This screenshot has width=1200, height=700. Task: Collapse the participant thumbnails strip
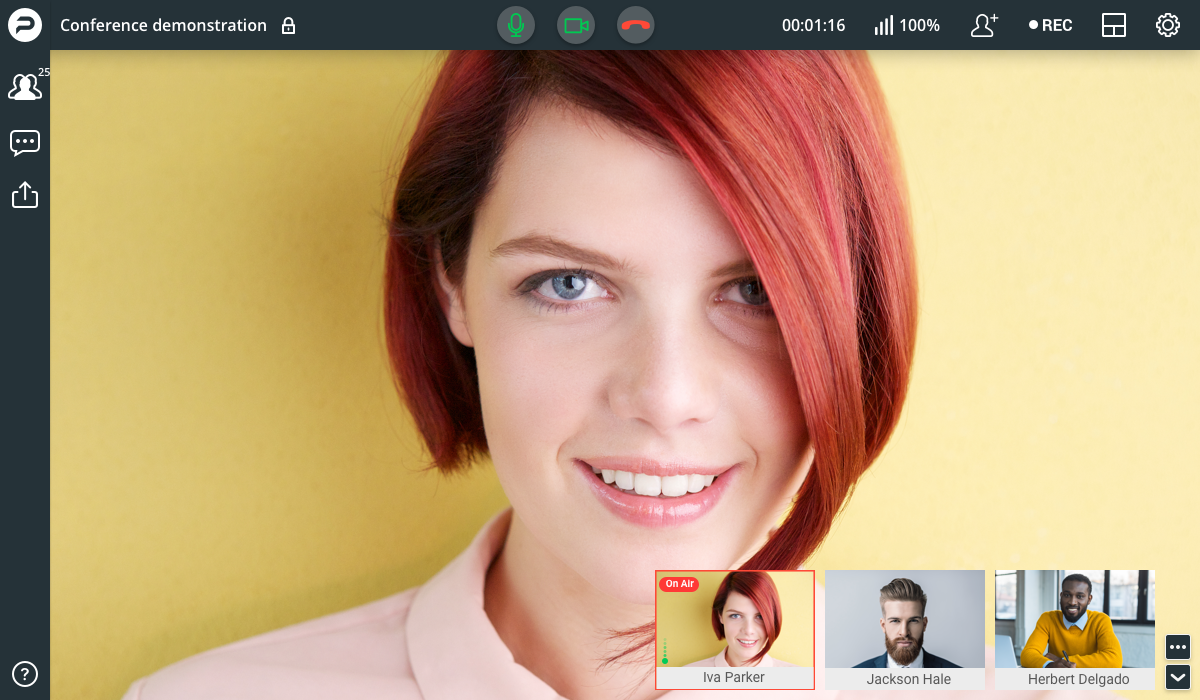[1177, 676]
